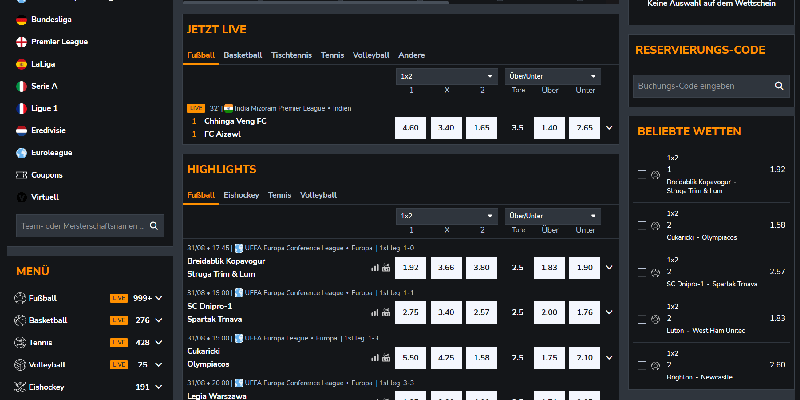Check the Cukaricki - Olympiacos popular bet checkbox
Image resolution: width=800 pixels, height=400 pixels.
point(642,226)
